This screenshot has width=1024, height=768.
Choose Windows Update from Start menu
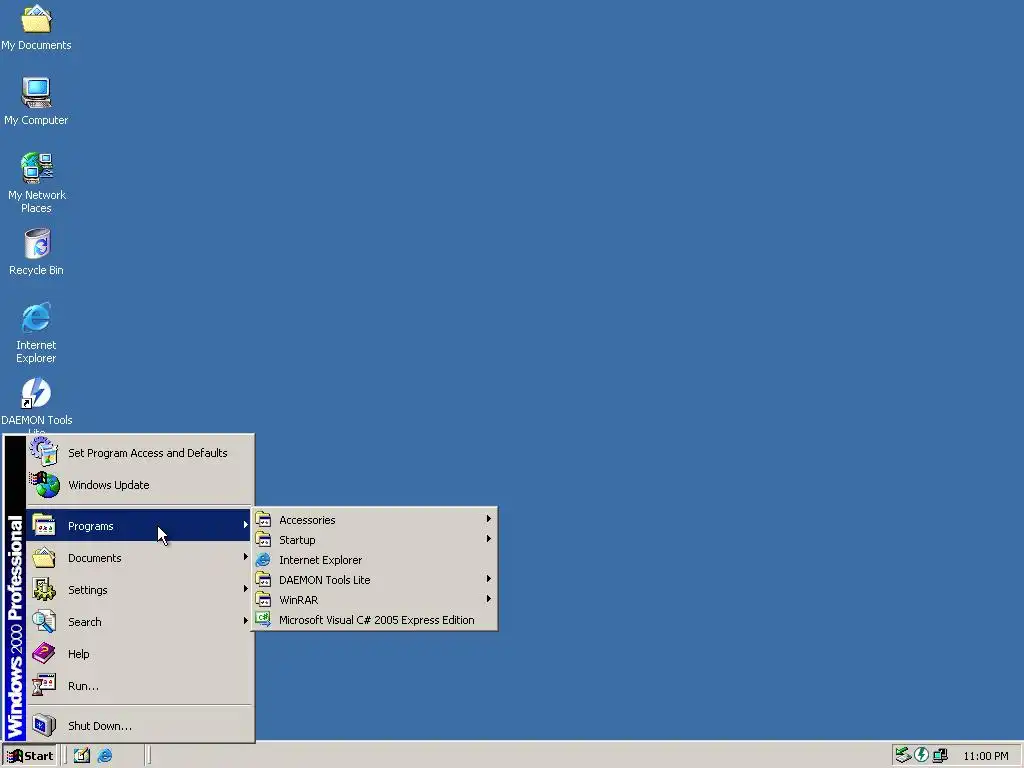coord(140,485)
